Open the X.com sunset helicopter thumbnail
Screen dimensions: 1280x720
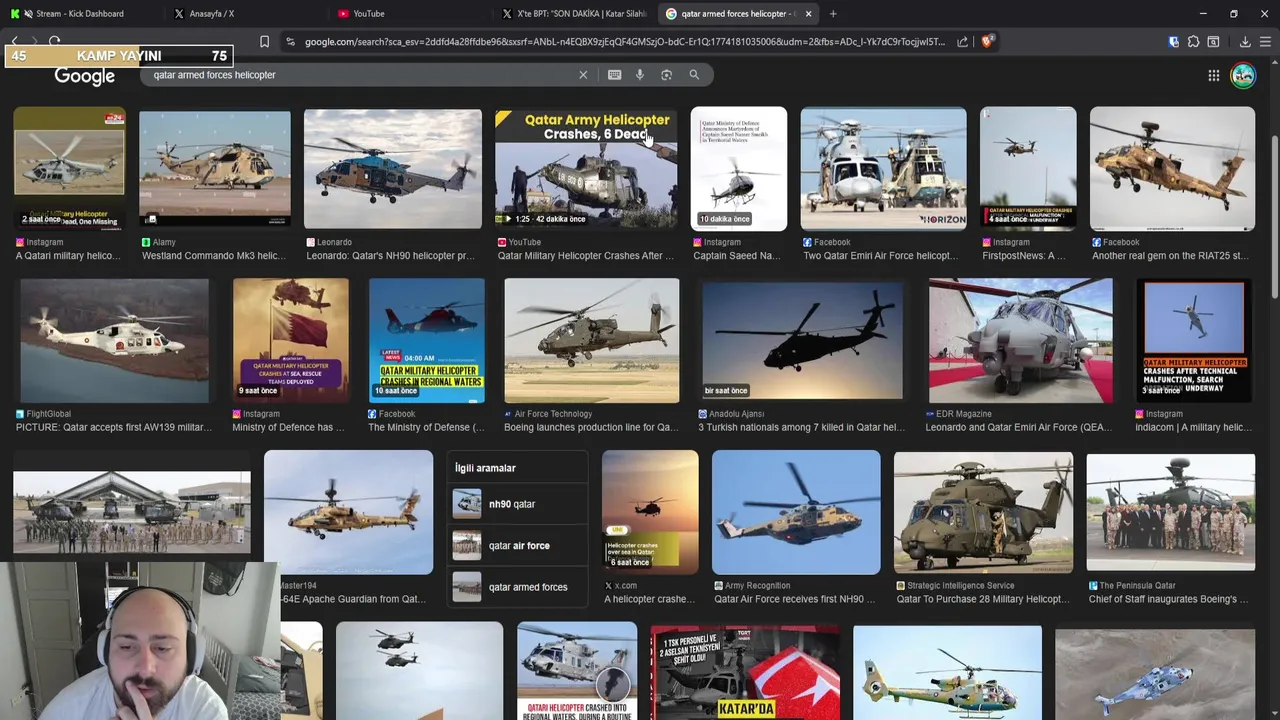click(x=650, y=512)
